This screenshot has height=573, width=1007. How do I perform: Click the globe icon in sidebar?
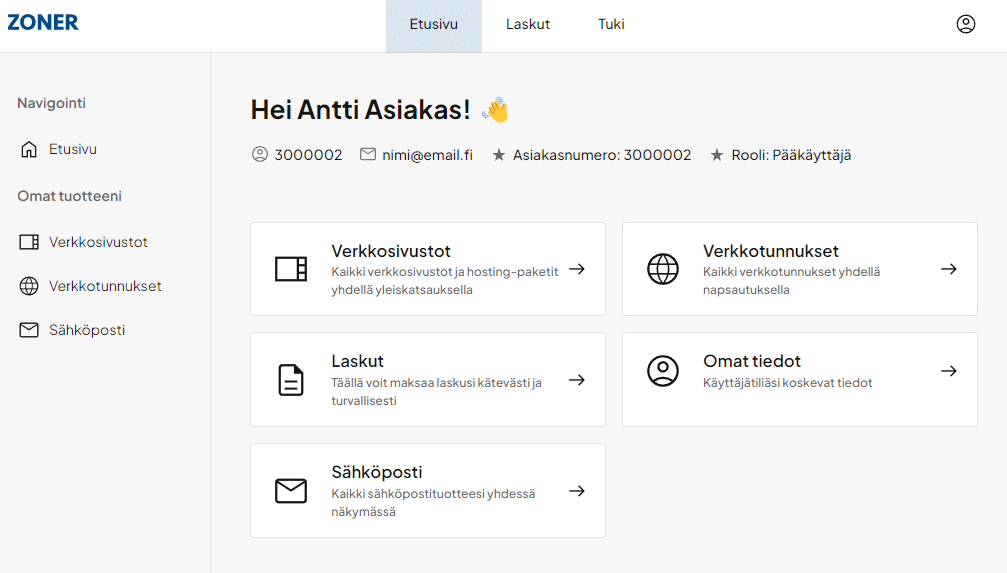click(29, 286)
